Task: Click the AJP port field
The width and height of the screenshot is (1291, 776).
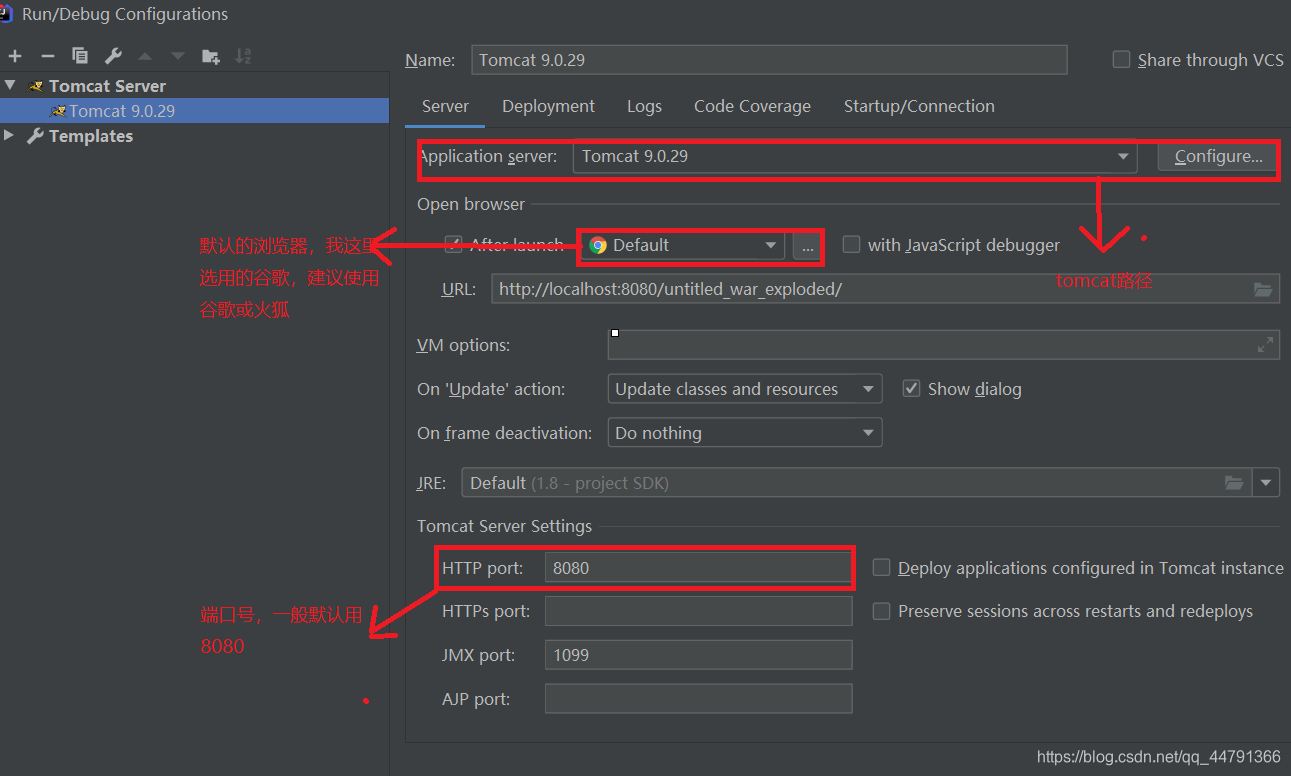Action: click(x=698, y=699)
